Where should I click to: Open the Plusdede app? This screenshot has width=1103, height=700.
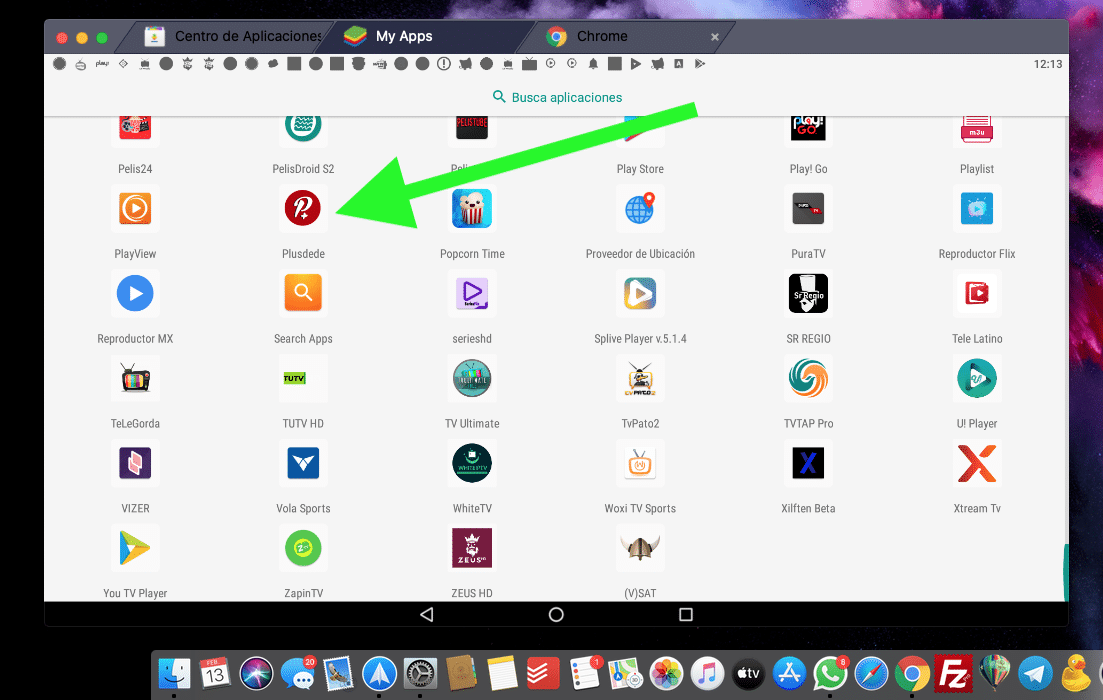303,209
